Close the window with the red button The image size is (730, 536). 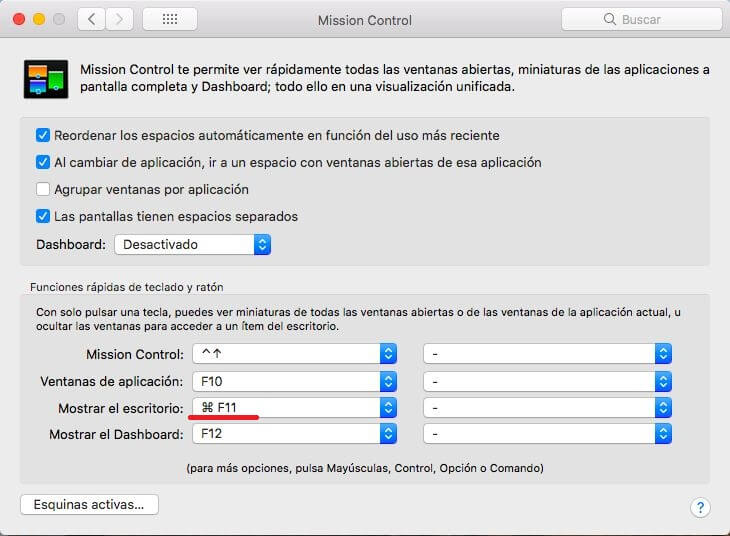tap(19, 19)
